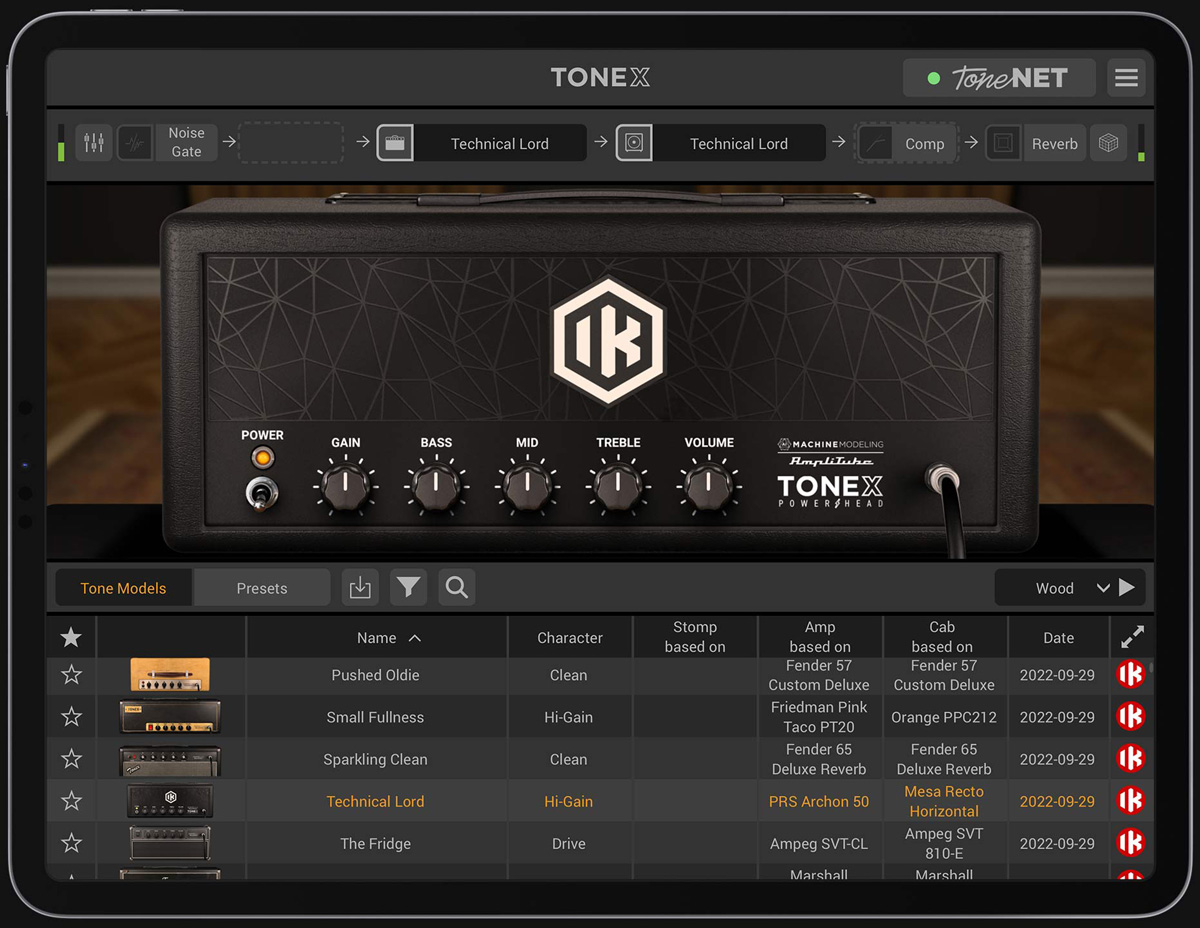Sort by the Cab based on header
This screenshot has width=1200, height=928.
click(x=943, y=637)
